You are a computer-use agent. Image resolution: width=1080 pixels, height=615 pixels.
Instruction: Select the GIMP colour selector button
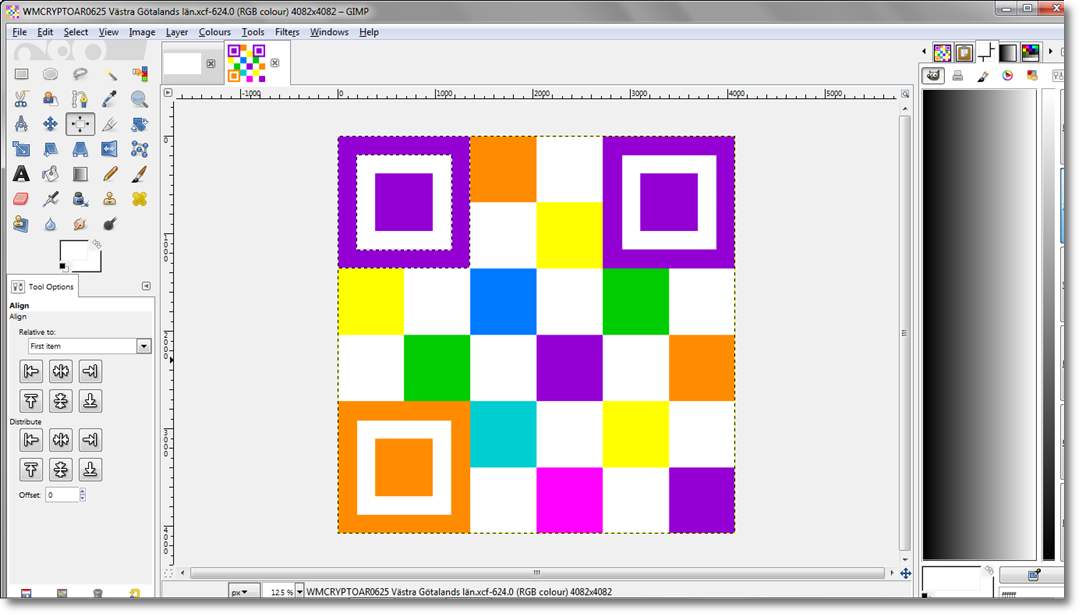(933, 76)
